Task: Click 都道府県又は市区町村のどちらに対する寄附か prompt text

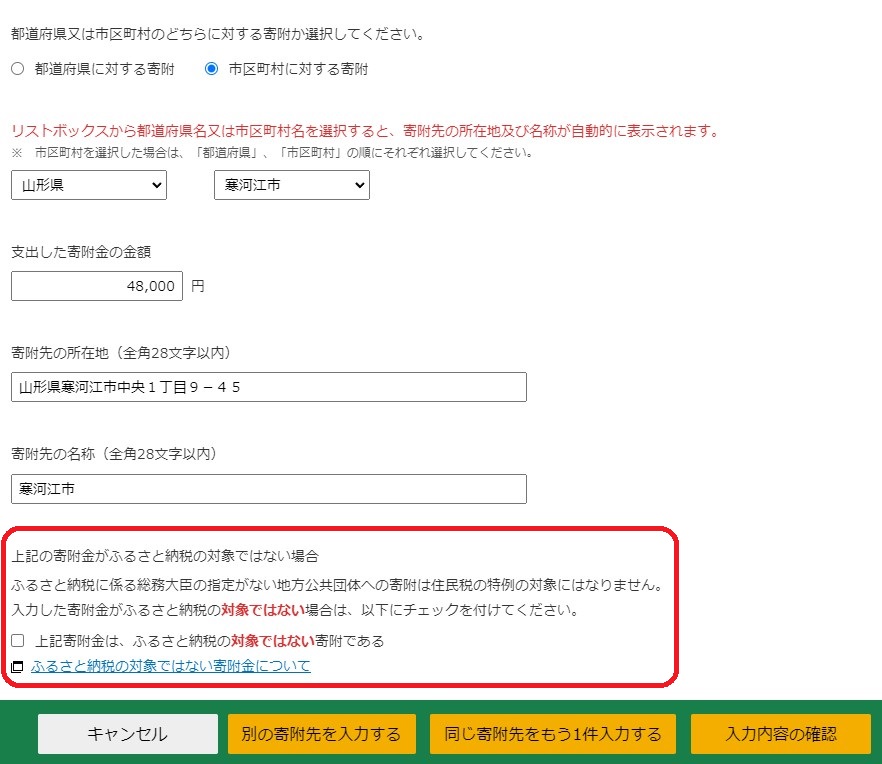Action: point(218,34)
